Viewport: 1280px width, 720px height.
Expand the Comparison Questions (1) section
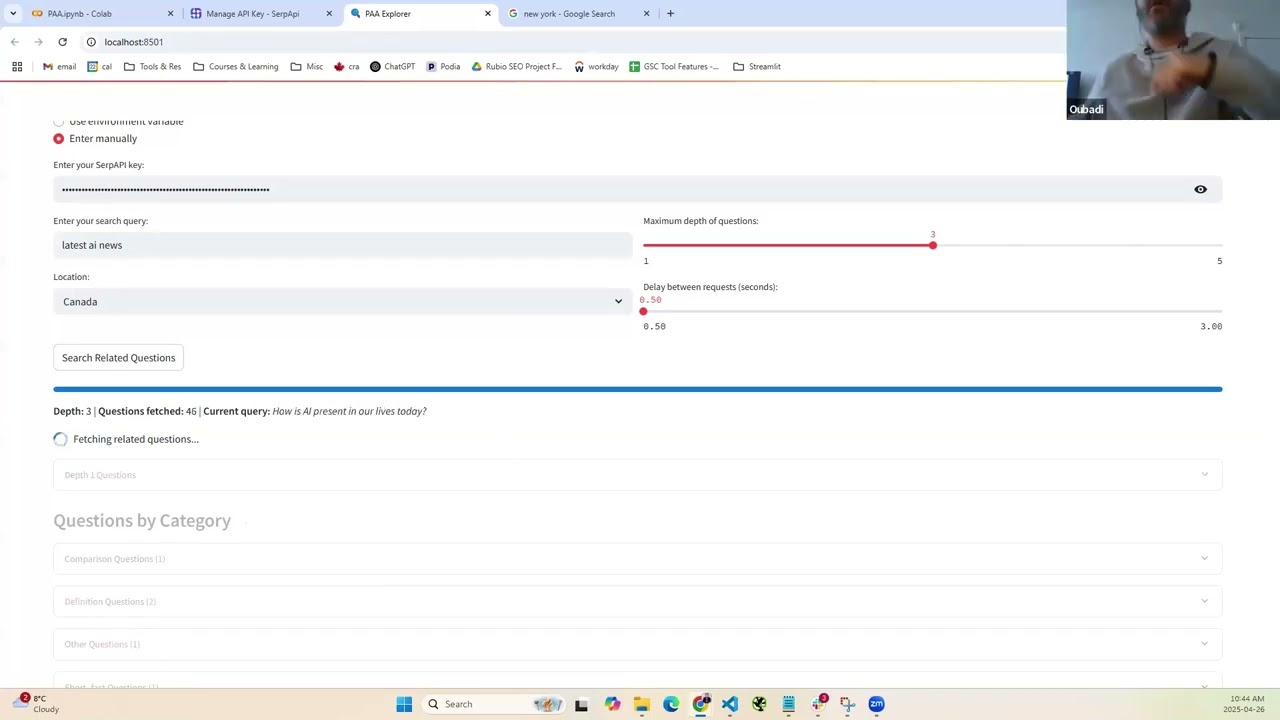(x=638, y=559)
